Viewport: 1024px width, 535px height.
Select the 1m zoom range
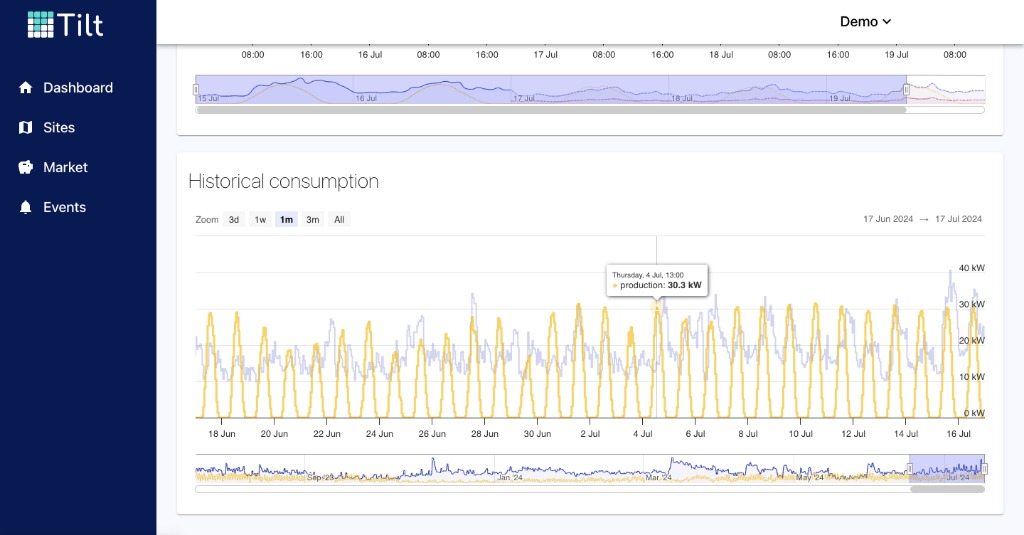(287, 220)
